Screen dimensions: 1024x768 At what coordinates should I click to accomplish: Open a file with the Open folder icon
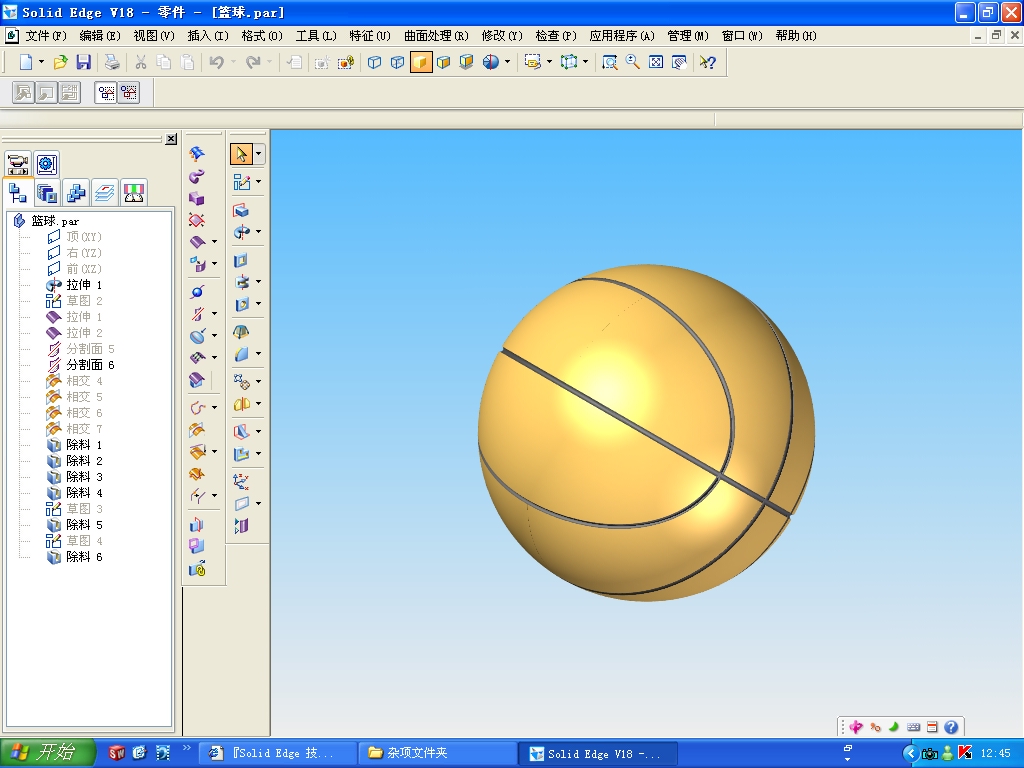pos(60,62)
